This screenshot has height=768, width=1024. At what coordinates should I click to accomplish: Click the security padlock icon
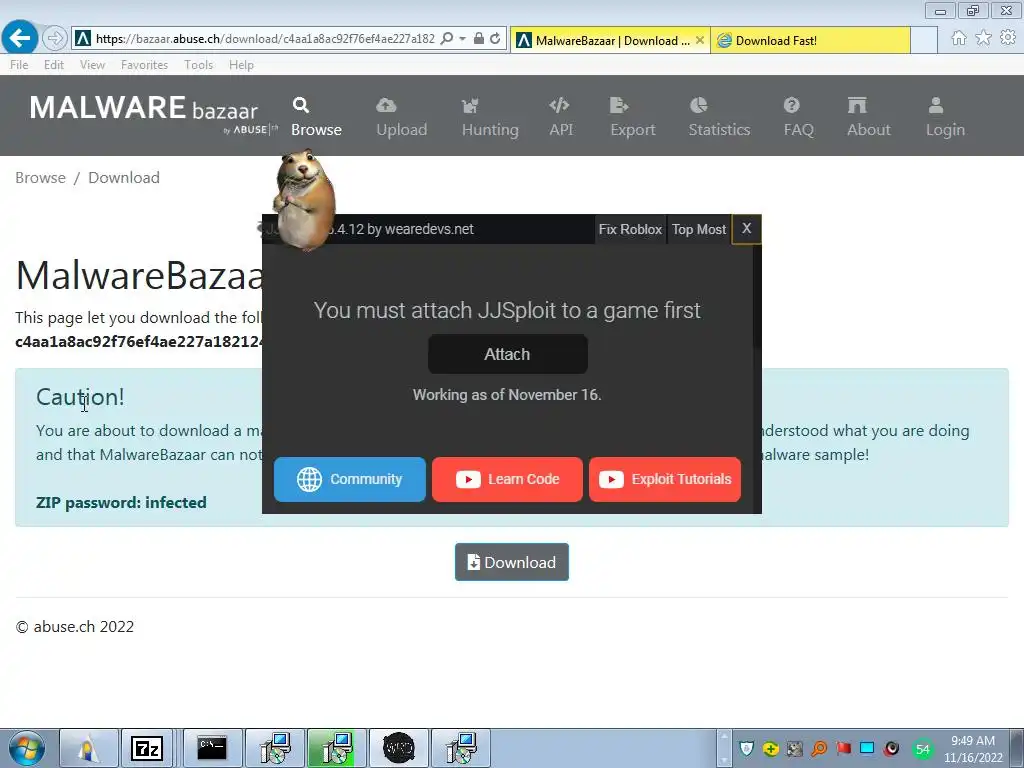click(x=479, y=39)
